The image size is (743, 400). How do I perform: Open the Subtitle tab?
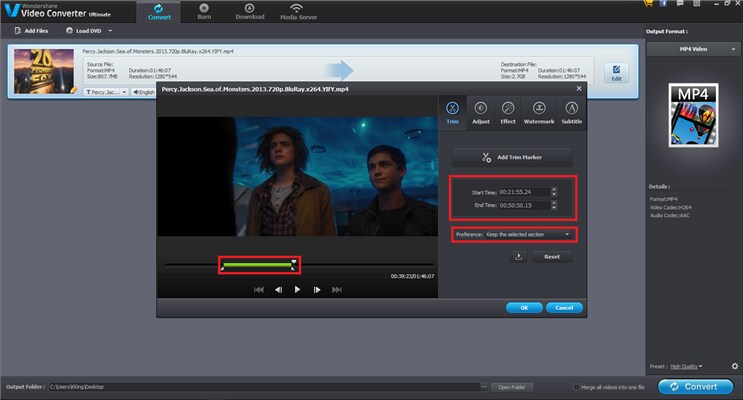coord(571,113)
